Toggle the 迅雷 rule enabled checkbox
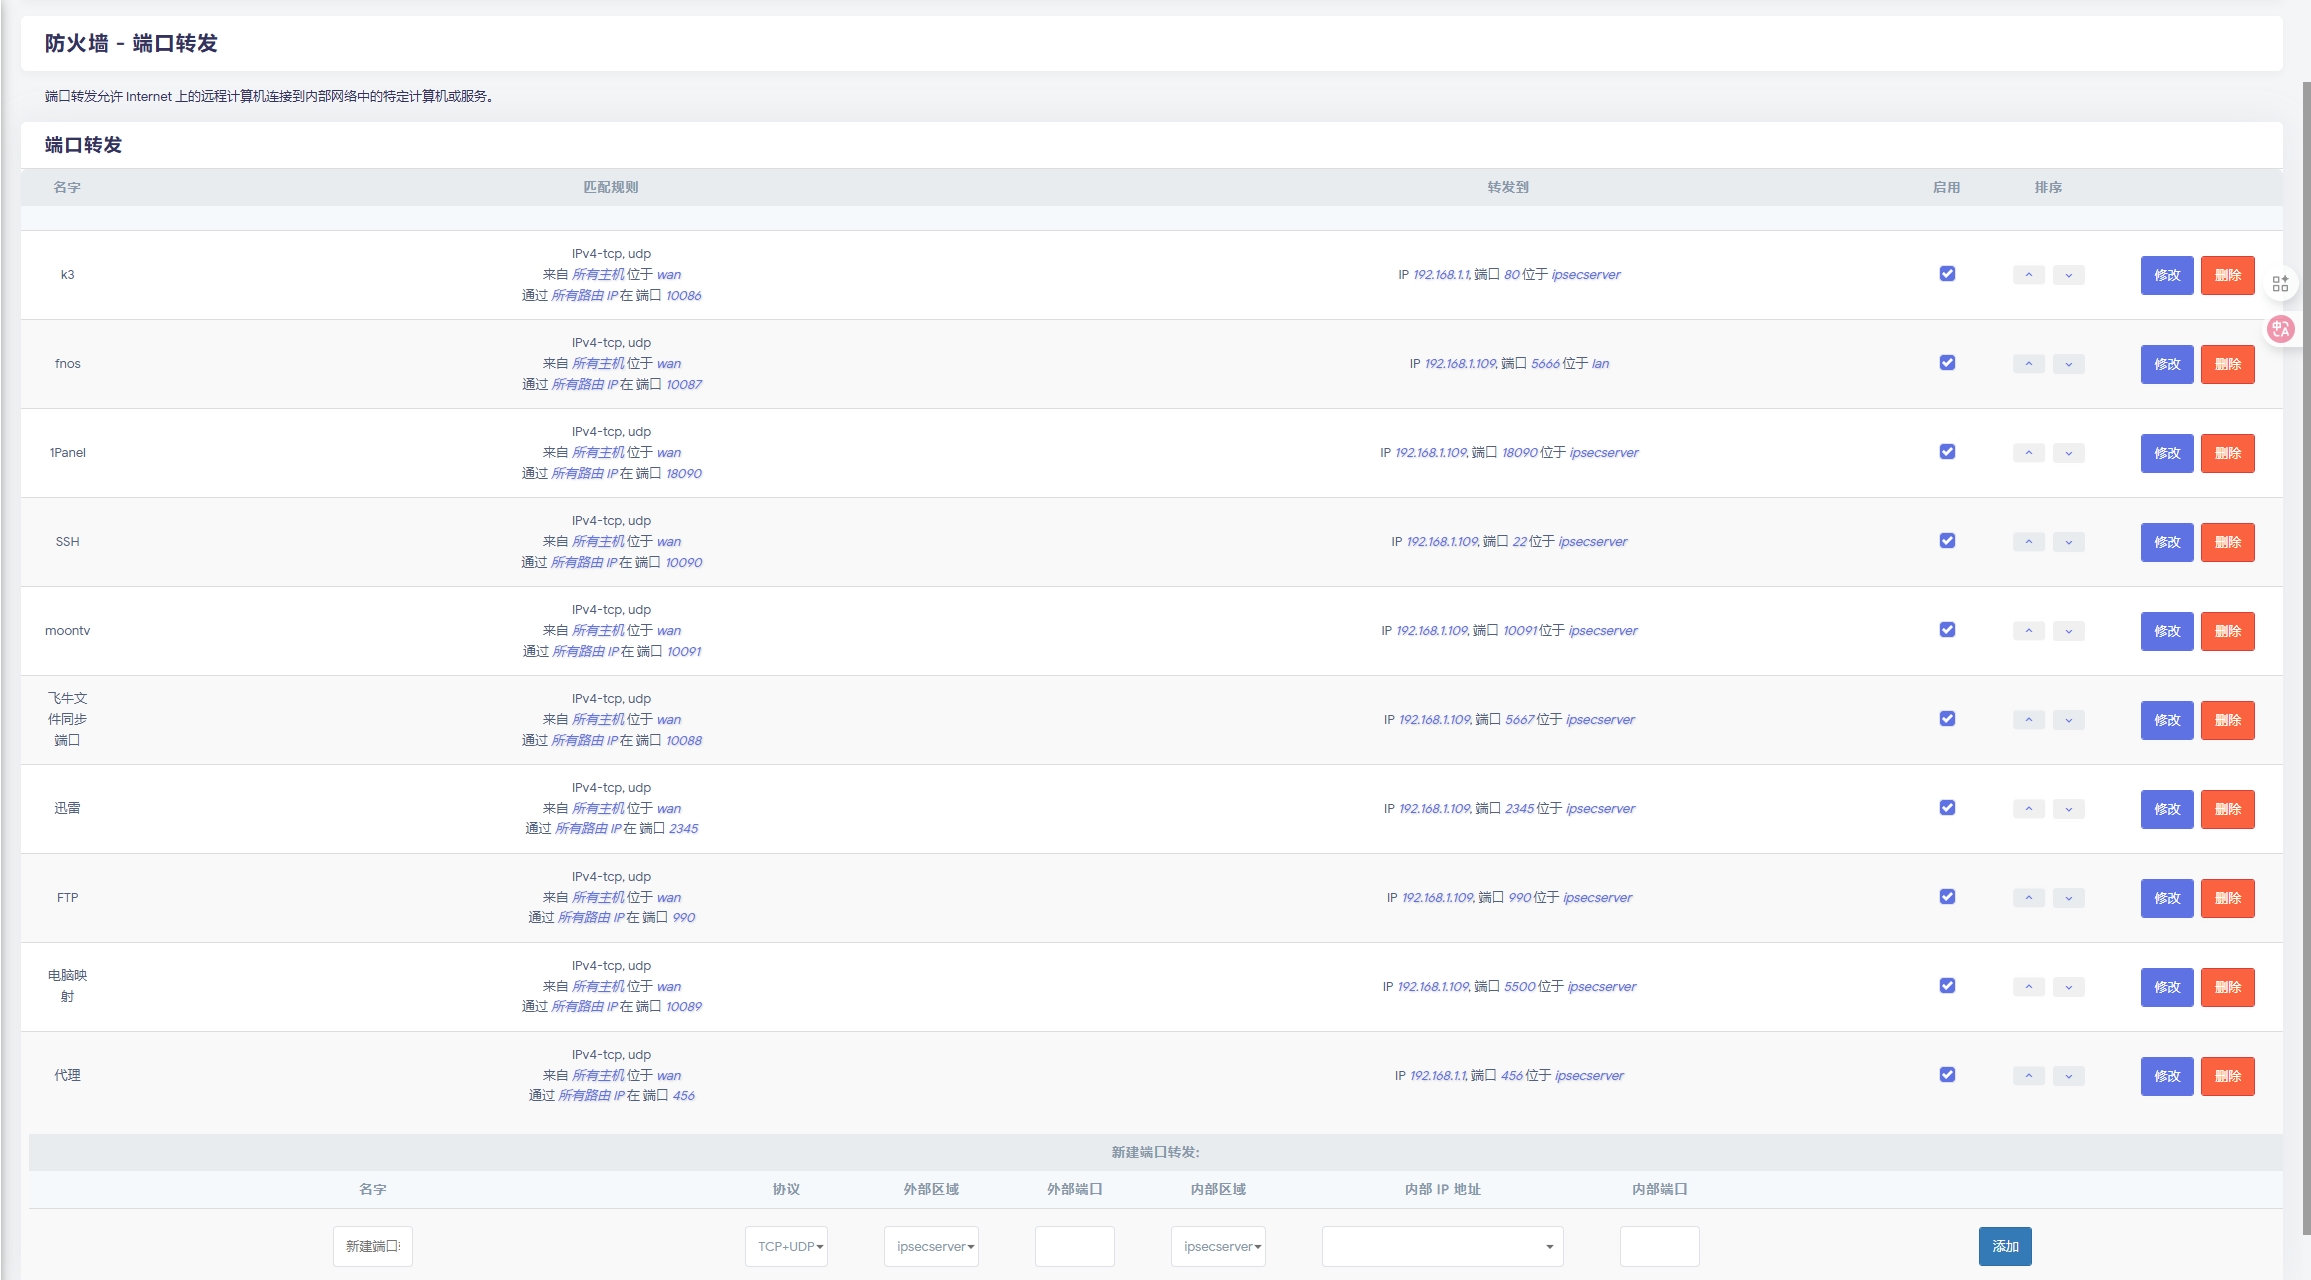2311x1280 pixels. (x=1947, y=808)
